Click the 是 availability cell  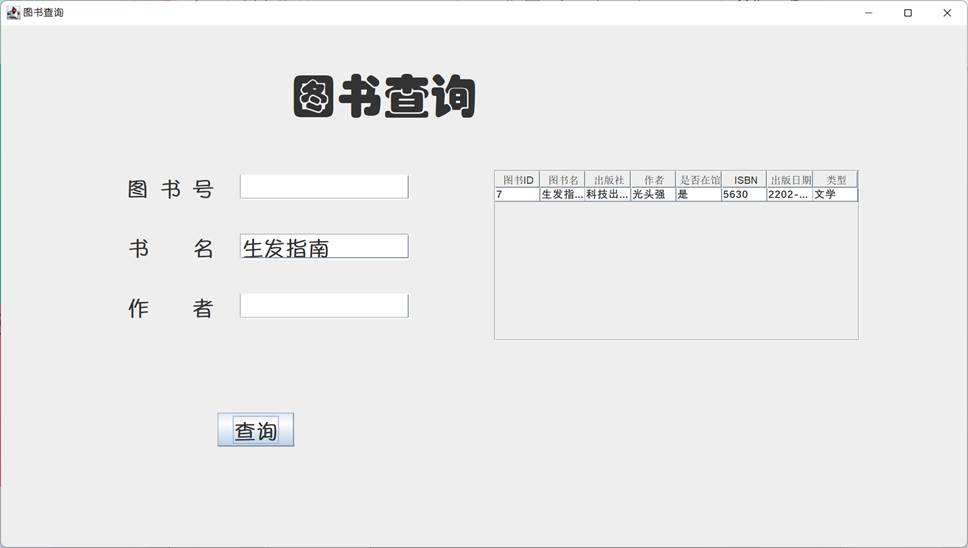(699, 194)
